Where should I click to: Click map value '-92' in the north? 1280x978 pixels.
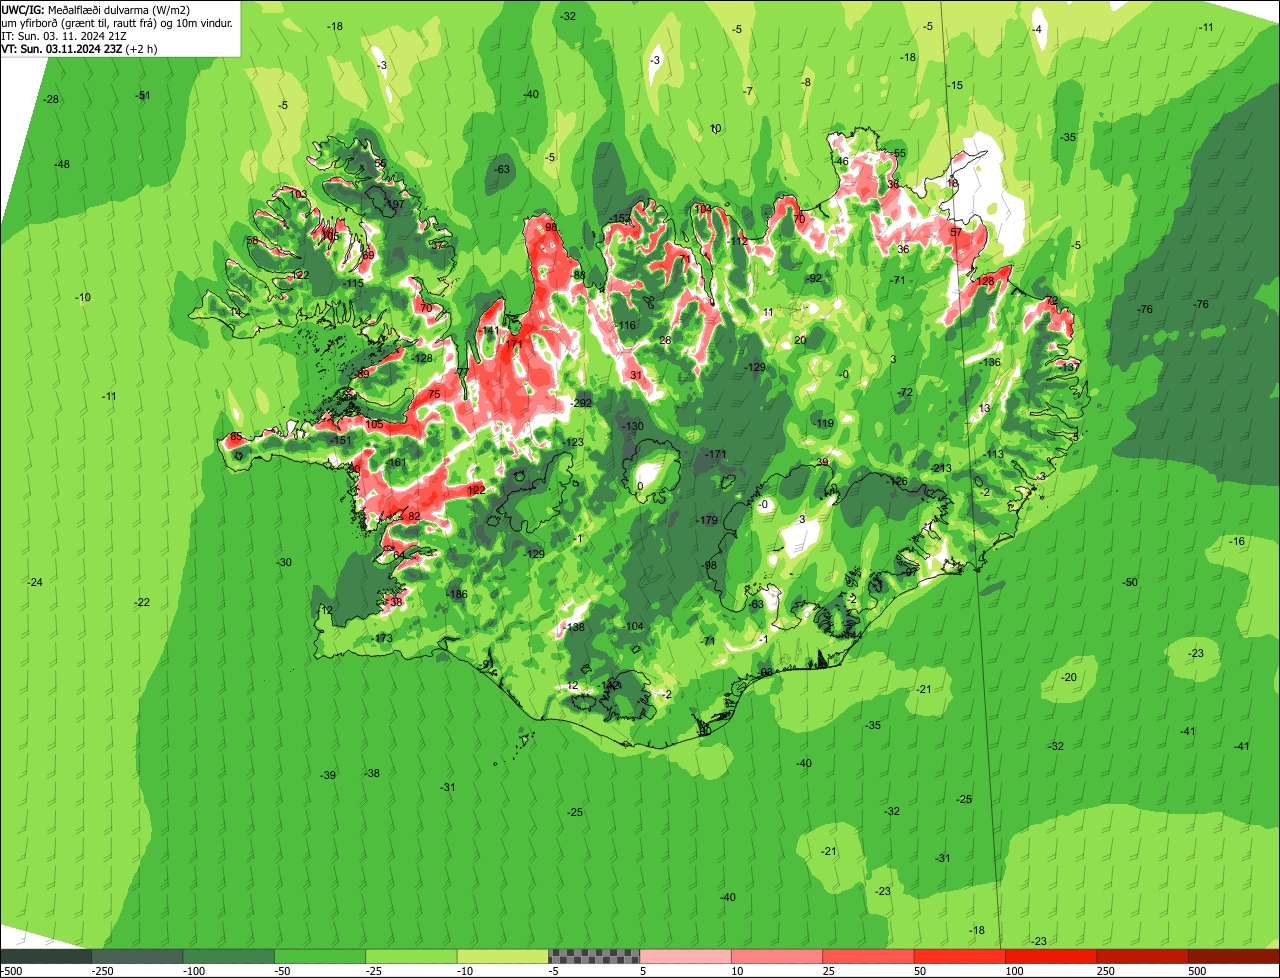pos(814,279)
